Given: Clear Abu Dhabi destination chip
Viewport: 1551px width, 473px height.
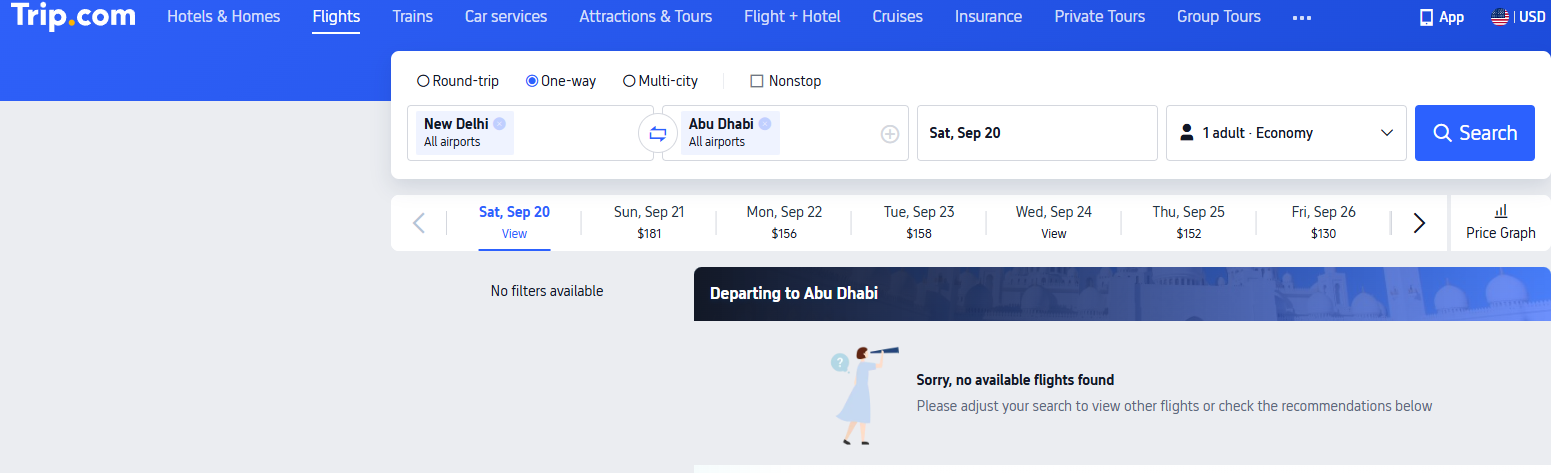Looking at the screenshot, I should click(765, 124).
